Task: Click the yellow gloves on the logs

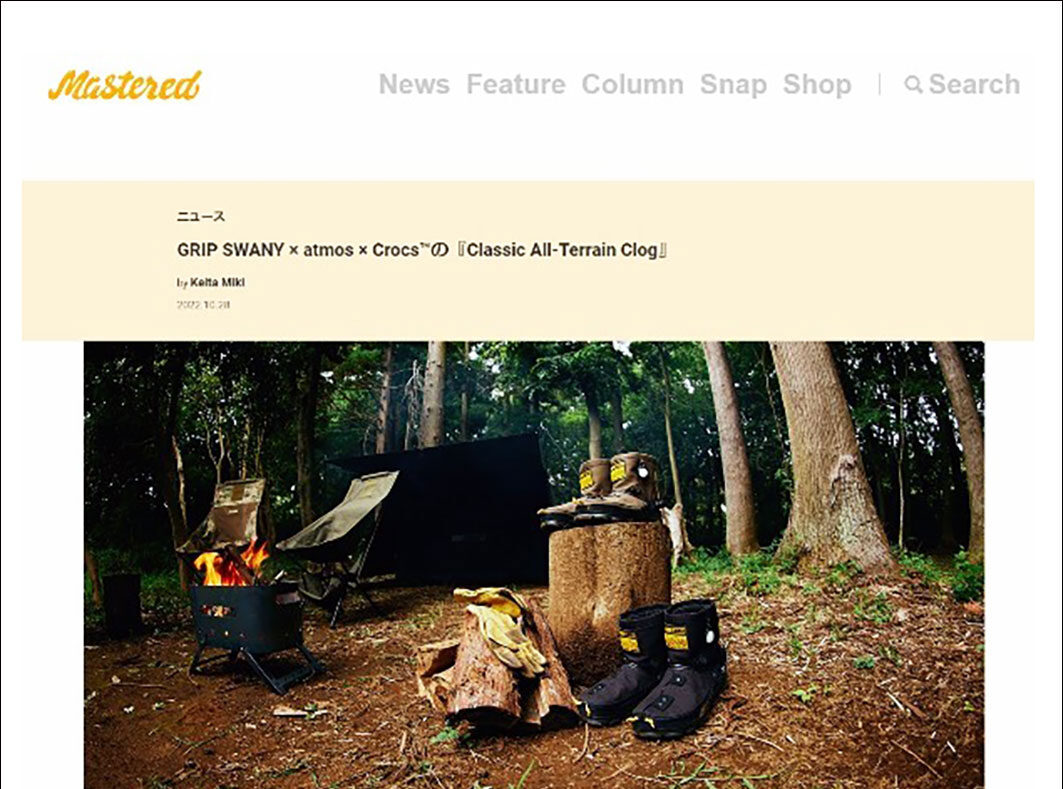Action: 502,627
